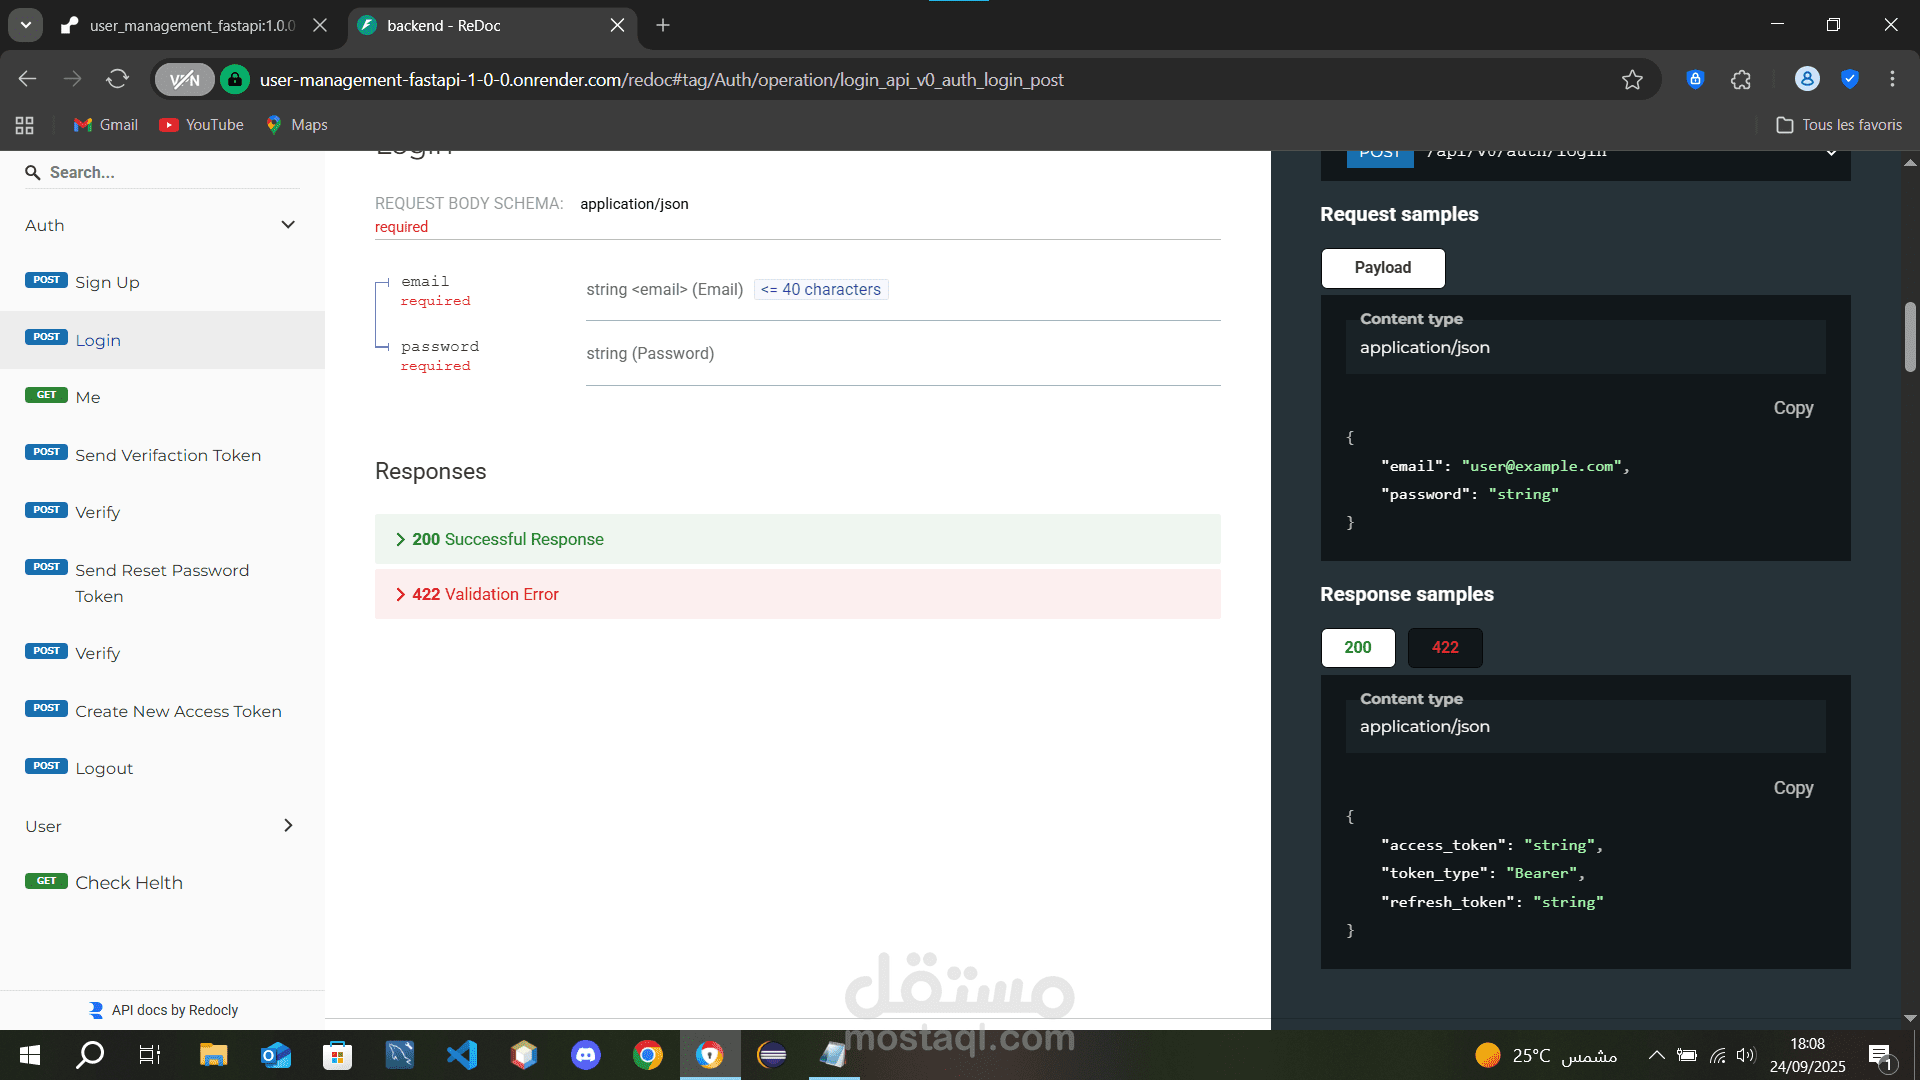Image resolution: width=1920 pixels, height=1080 pixels.
Task: Open the Bitwarden shield extension icon
Action: (1695, 80)
